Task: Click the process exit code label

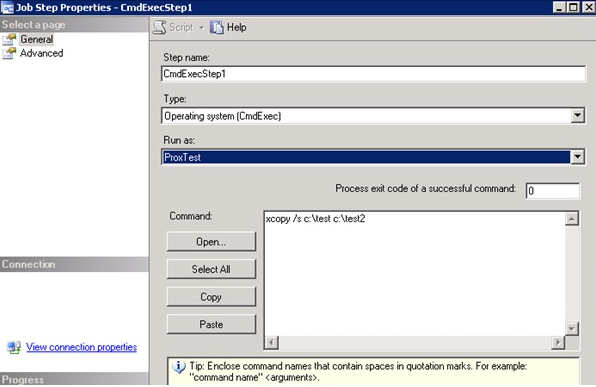Action: coord(425,189)
